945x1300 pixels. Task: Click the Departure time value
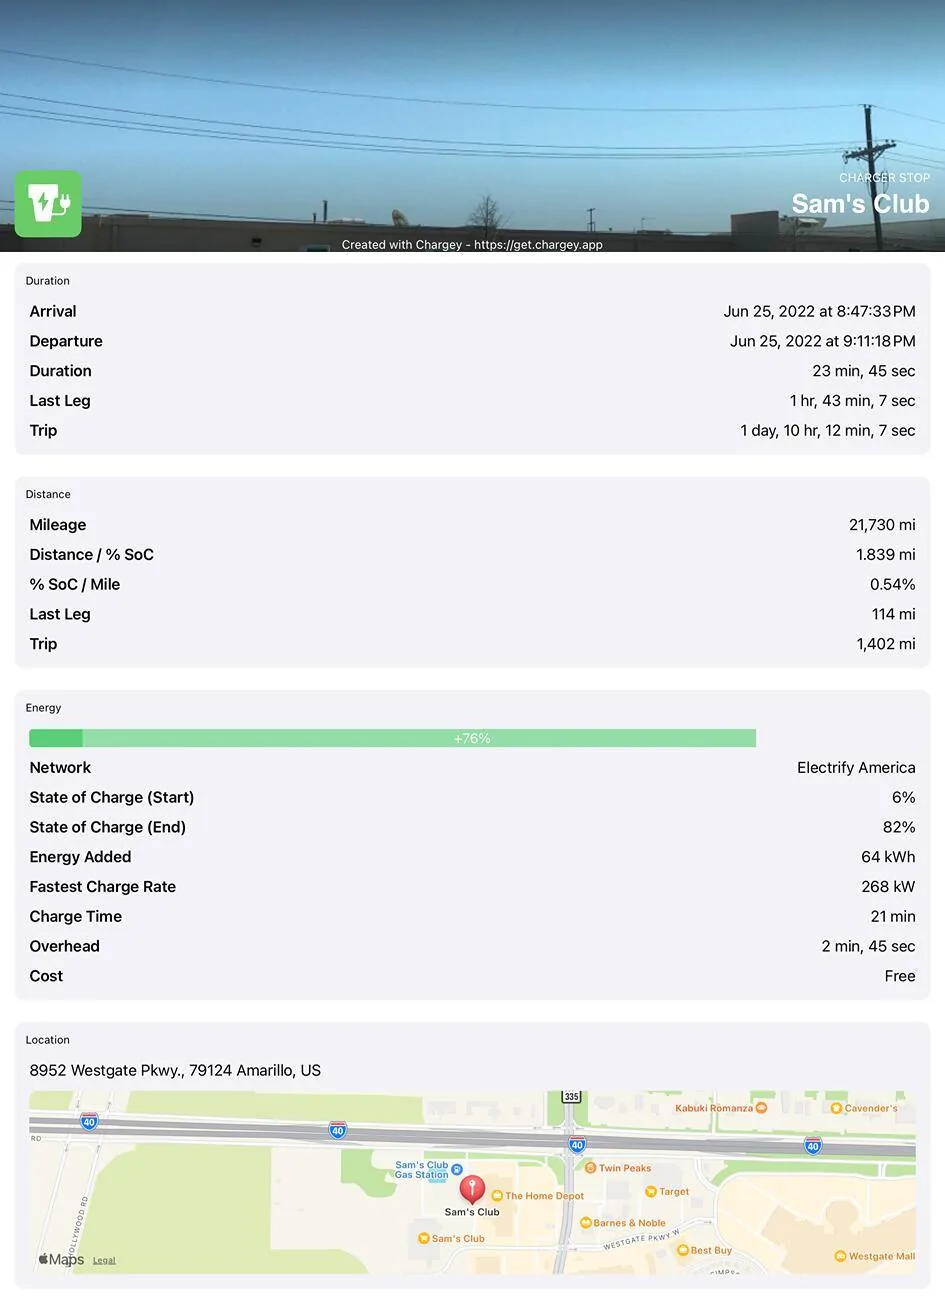822,341
